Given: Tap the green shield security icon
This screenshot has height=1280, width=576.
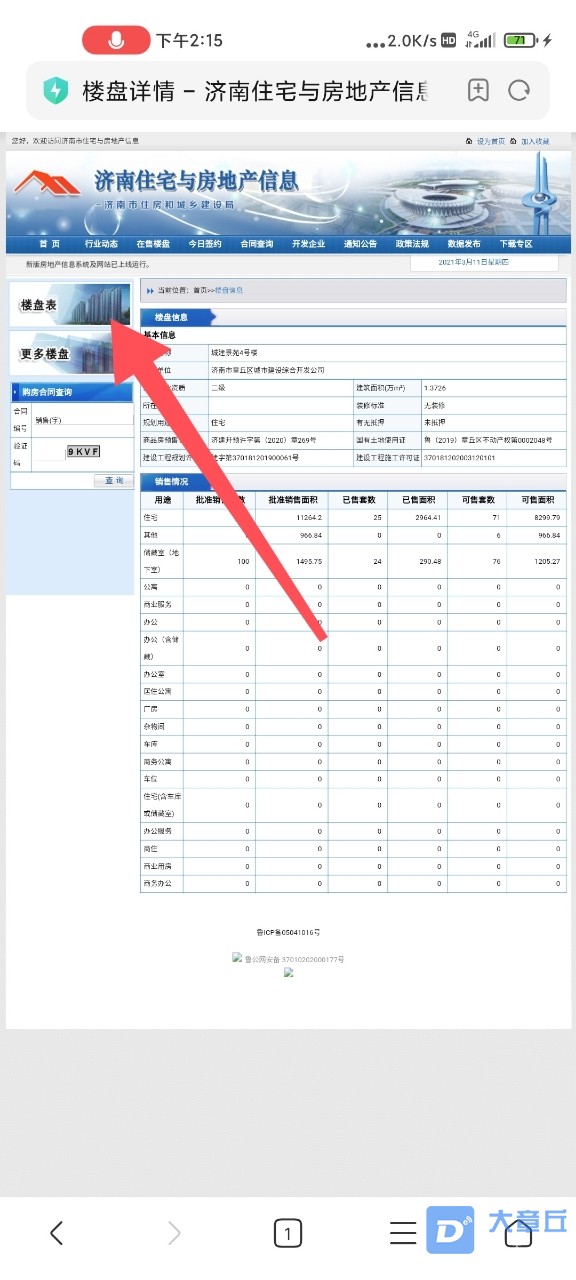Looking at the screenshot, I should click(x=55, y=91).
